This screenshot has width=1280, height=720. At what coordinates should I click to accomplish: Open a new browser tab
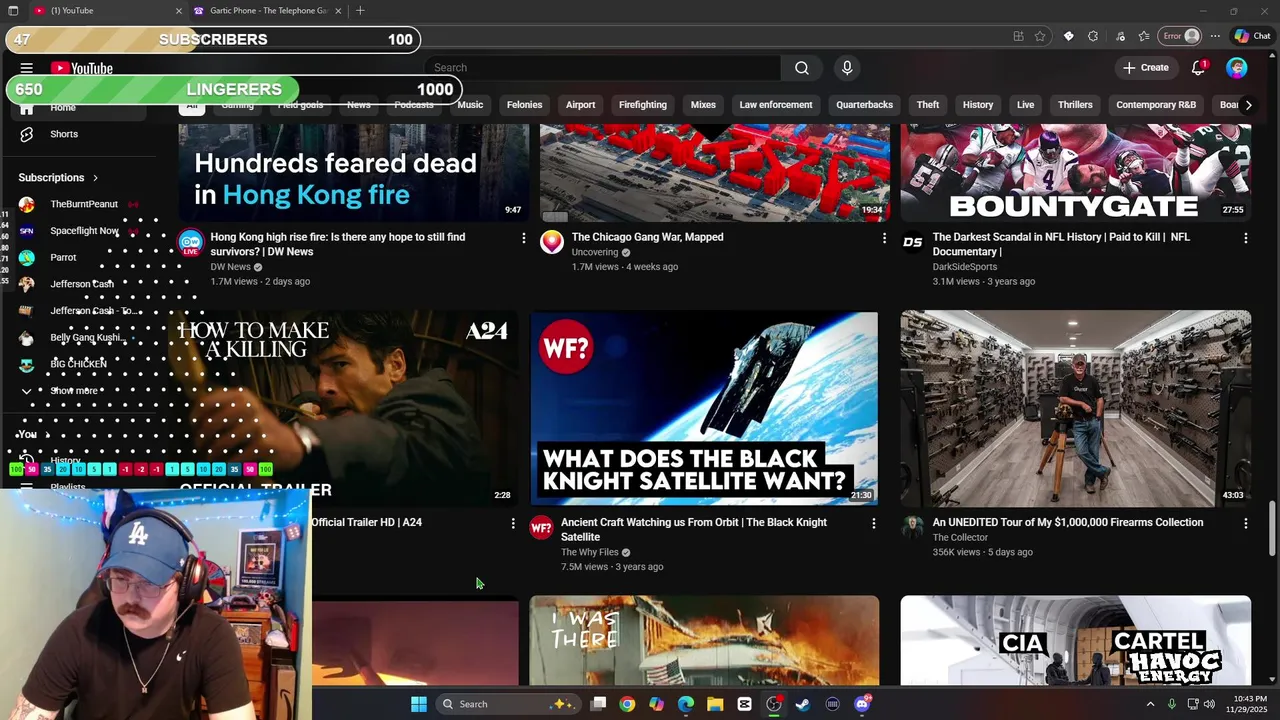tap(360, 10)
